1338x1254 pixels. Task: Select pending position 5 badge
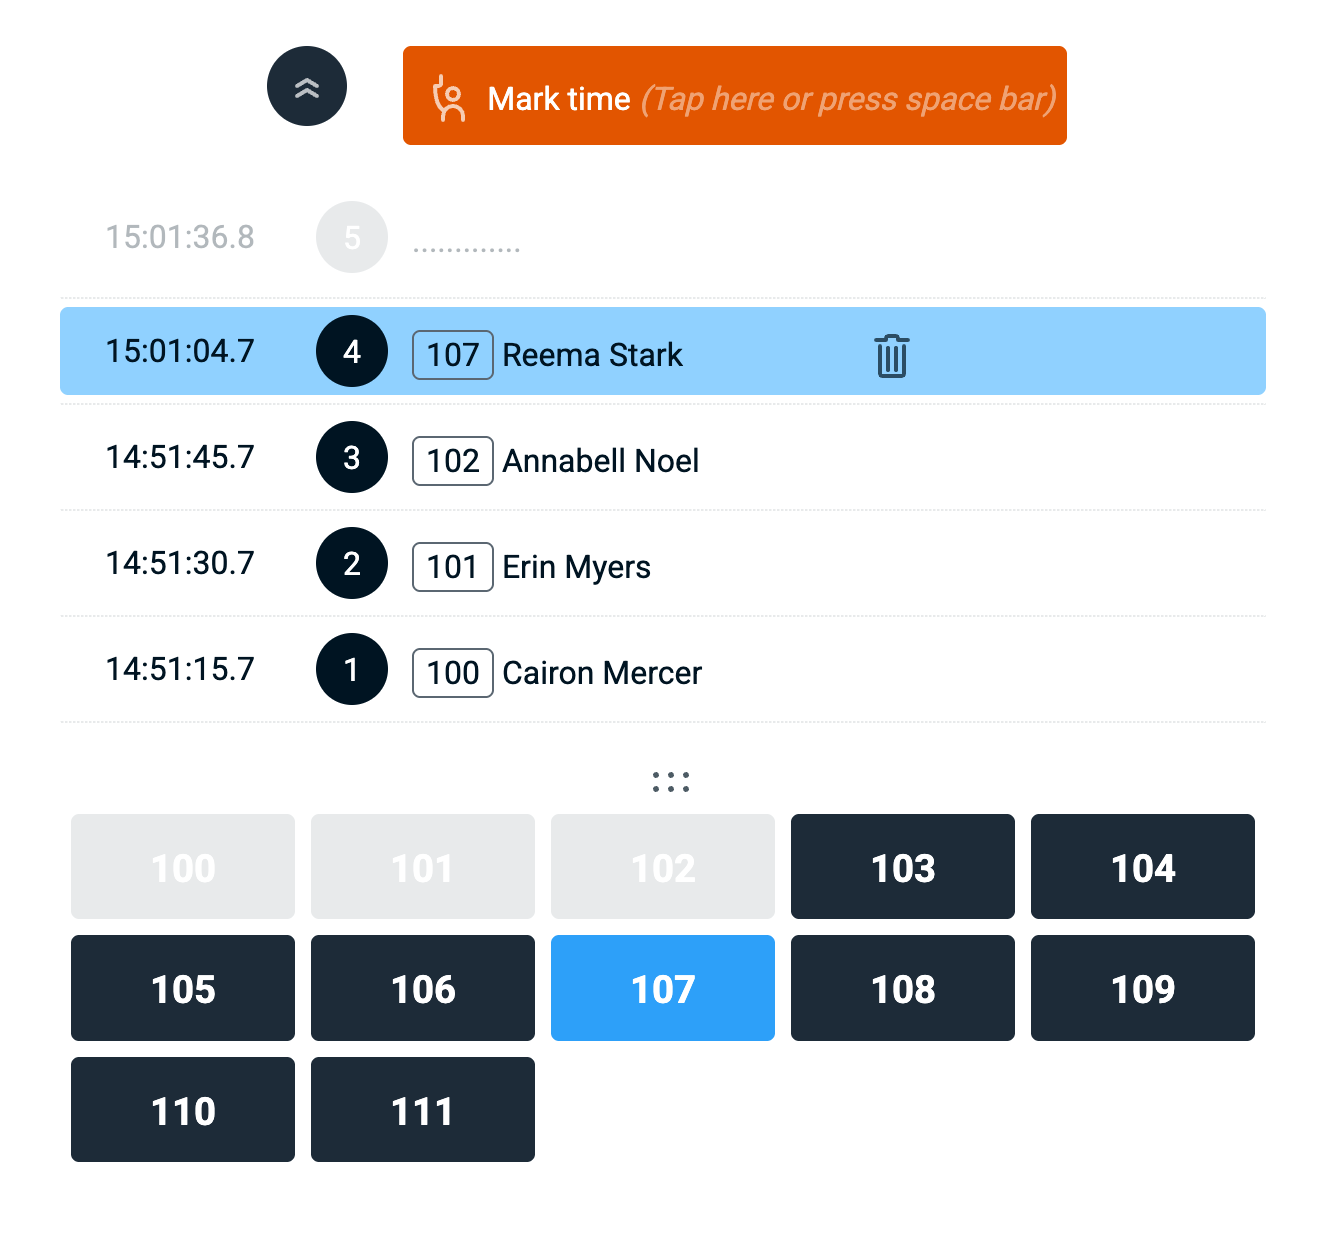click(352, 238)
